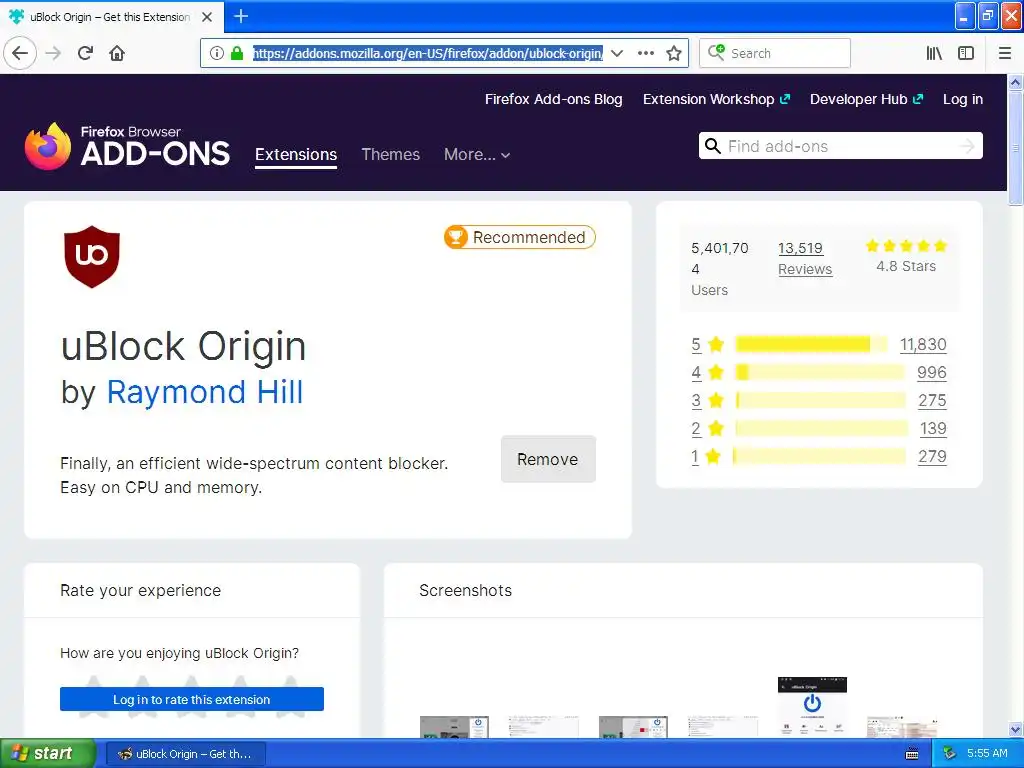Open the Windows start menu

coord(48,754)
